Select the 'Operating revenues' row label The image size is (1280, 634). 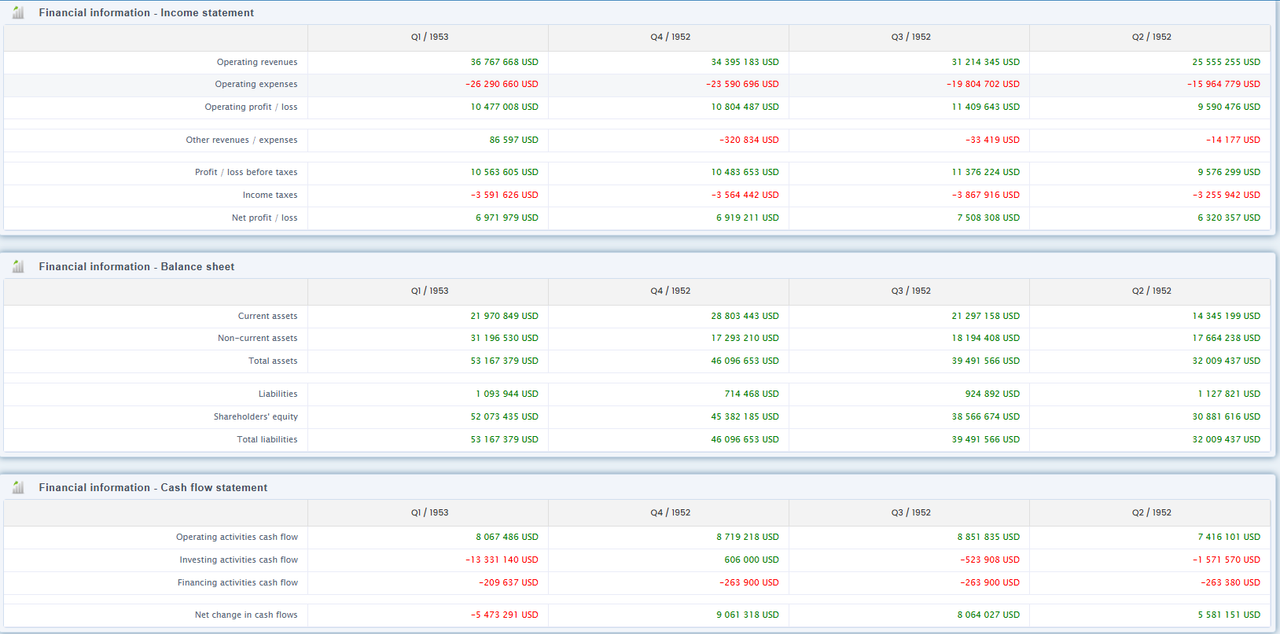coord(257,62)
